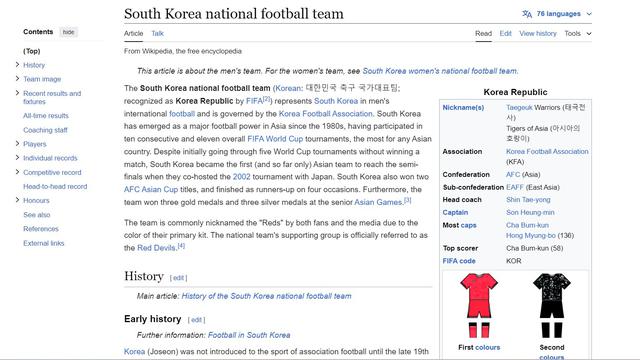Open the AFC Asian Cup link
Image resolution: width=640 pixels, height=360 pixels.
coord(151,189)
